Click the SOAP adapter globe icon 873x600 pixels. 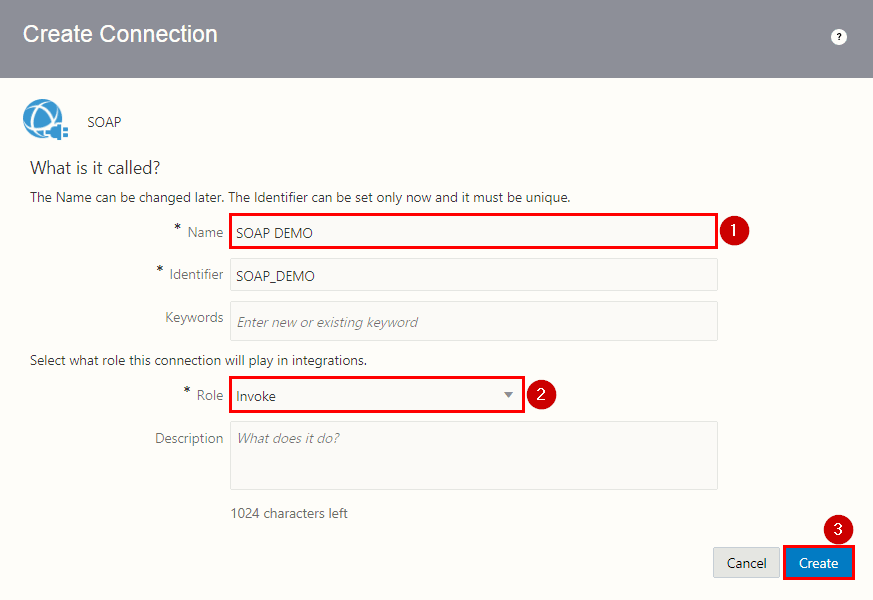(x=44, y=121)
